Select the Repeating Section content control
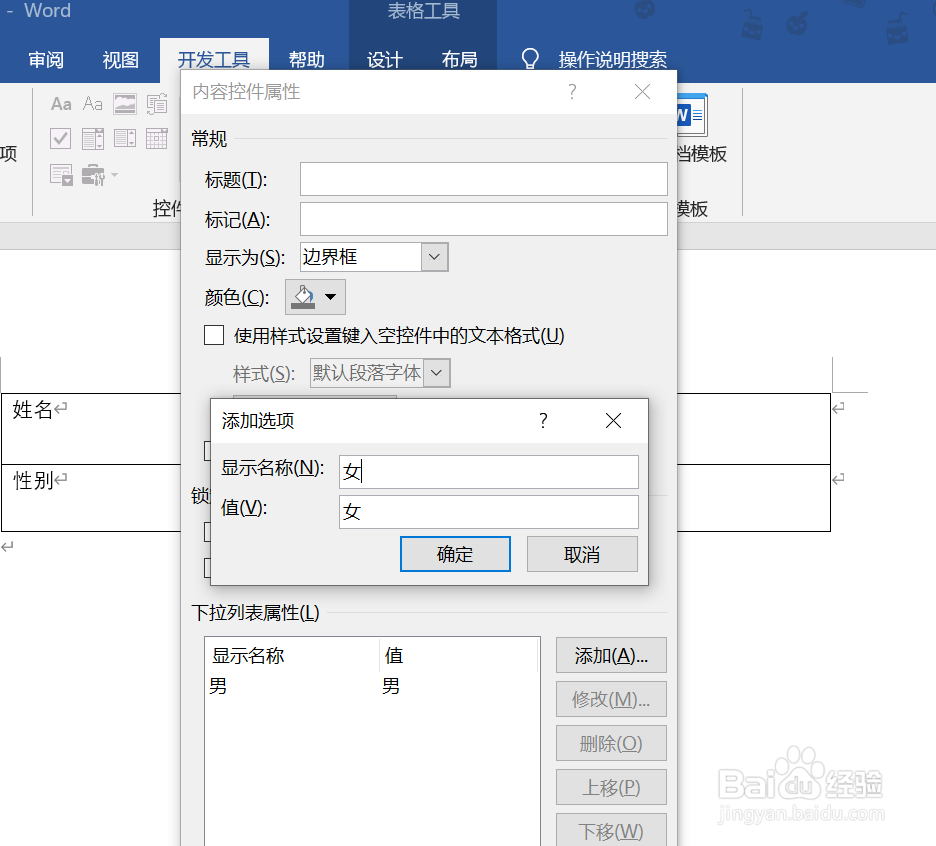 tap(61, 174)
